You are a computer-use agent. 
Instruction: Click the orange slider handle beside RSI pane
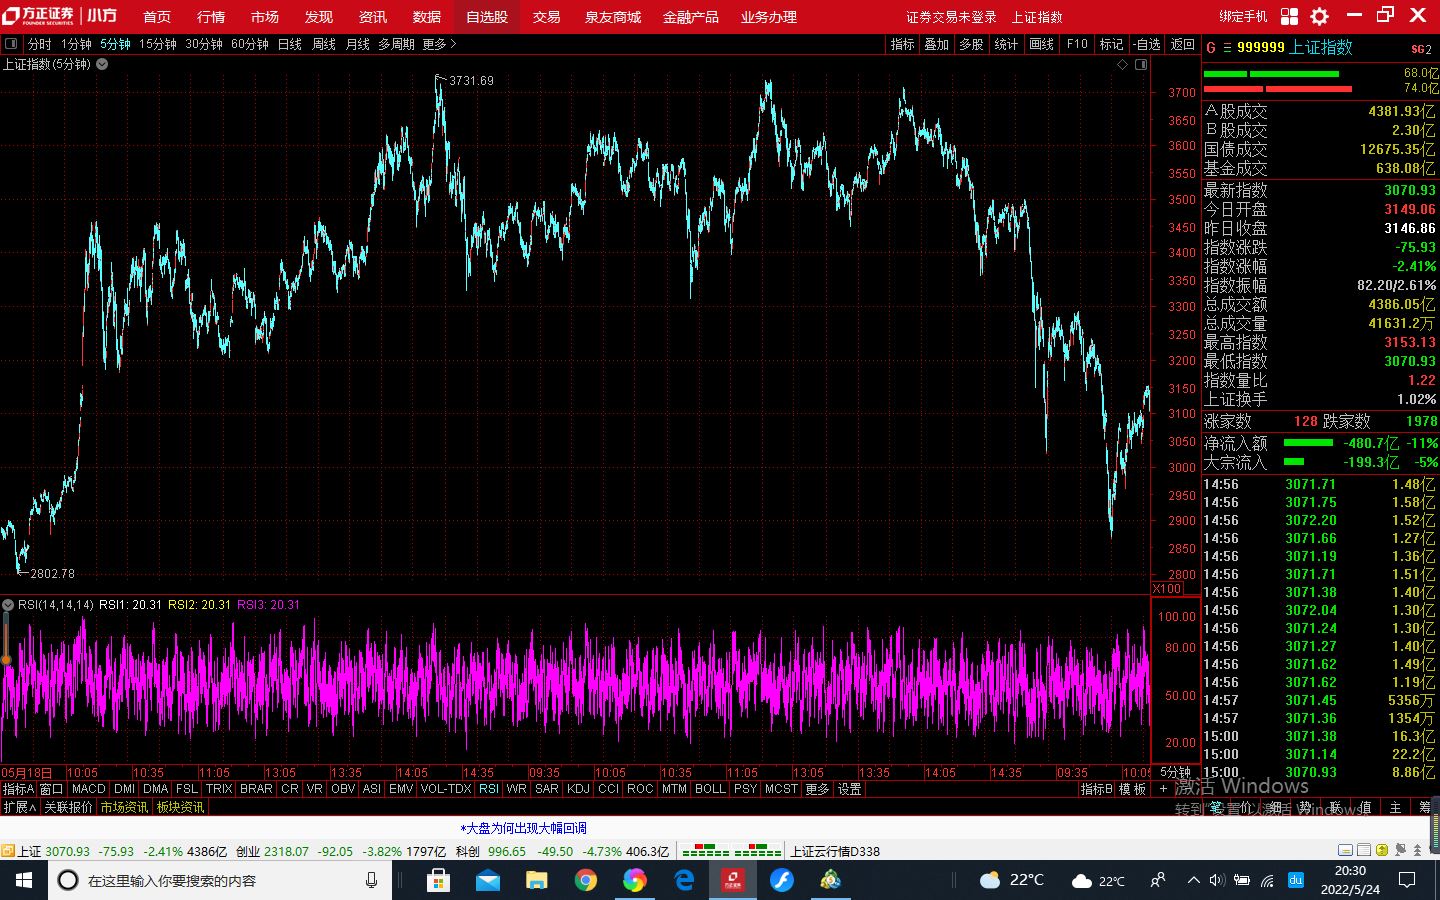(x=5, y=659)
